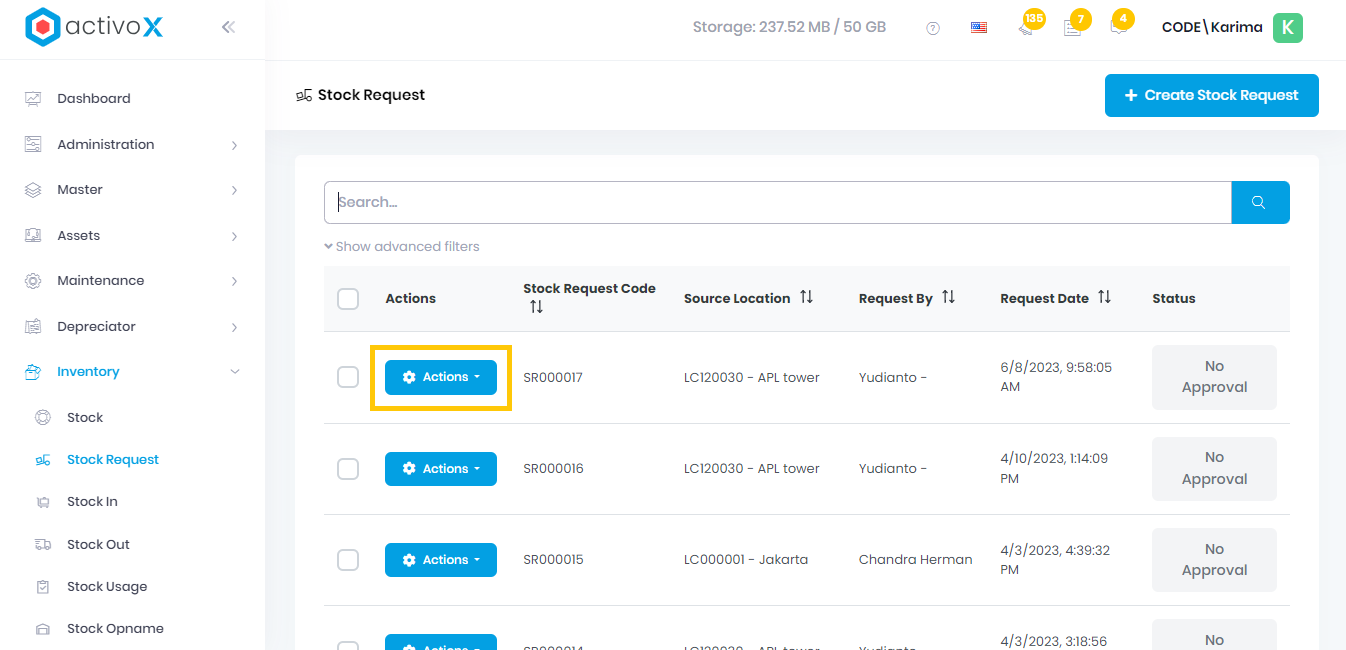Viewport: 1346px width, 650px height.
Task: Open Actions button for SR000015
Action: 441,560
